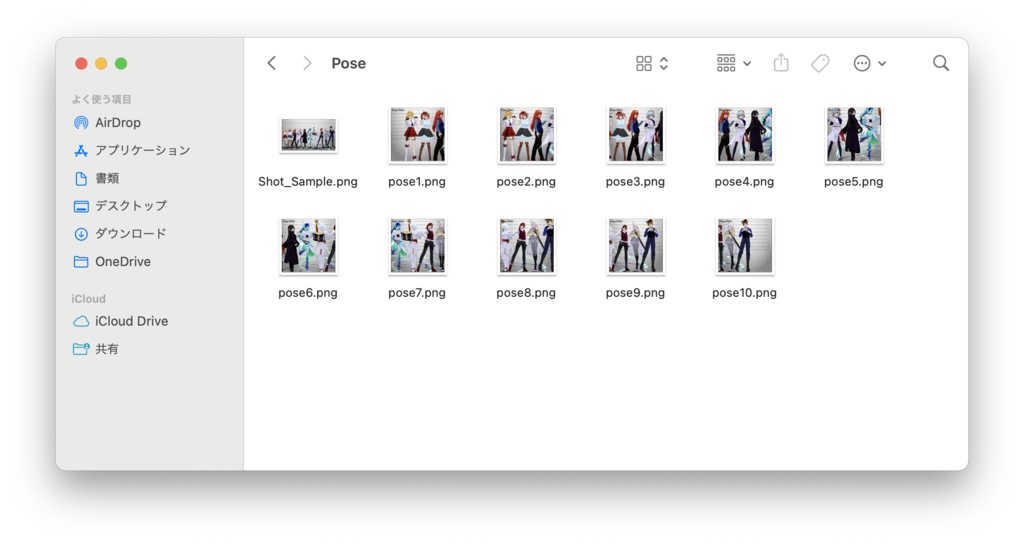Open the search magnifier

[941, 63]
